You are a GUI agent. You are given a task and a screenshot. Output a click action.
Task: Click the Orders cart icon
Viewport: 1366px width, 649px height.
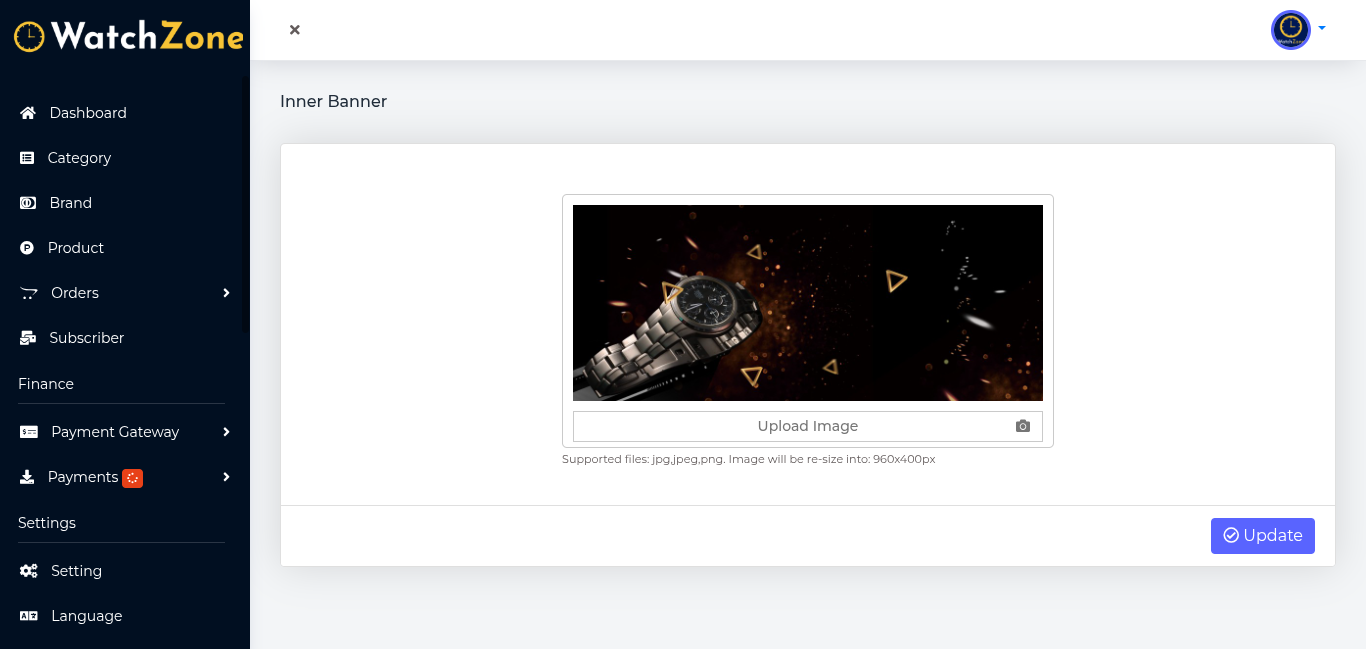click(29, 293)
